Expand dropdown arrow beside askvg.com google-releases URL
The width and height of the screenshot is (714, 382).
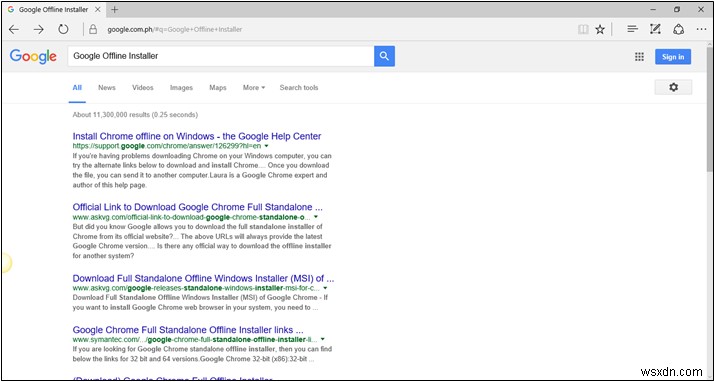coord(325,288)
